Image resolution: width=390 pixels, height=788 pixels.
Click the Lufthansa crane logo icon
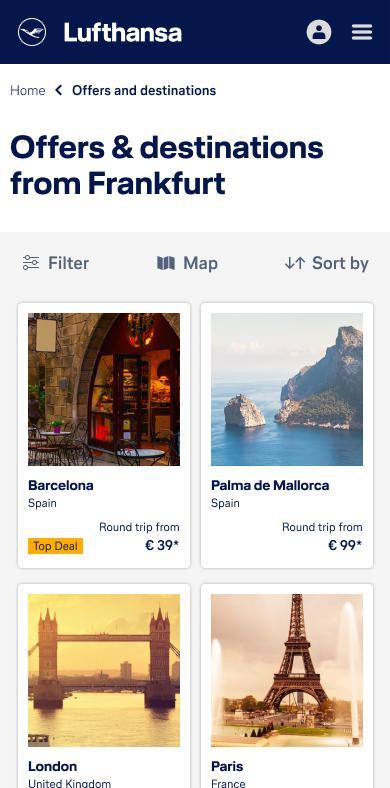pyautogui.click(x=32, y=32)
